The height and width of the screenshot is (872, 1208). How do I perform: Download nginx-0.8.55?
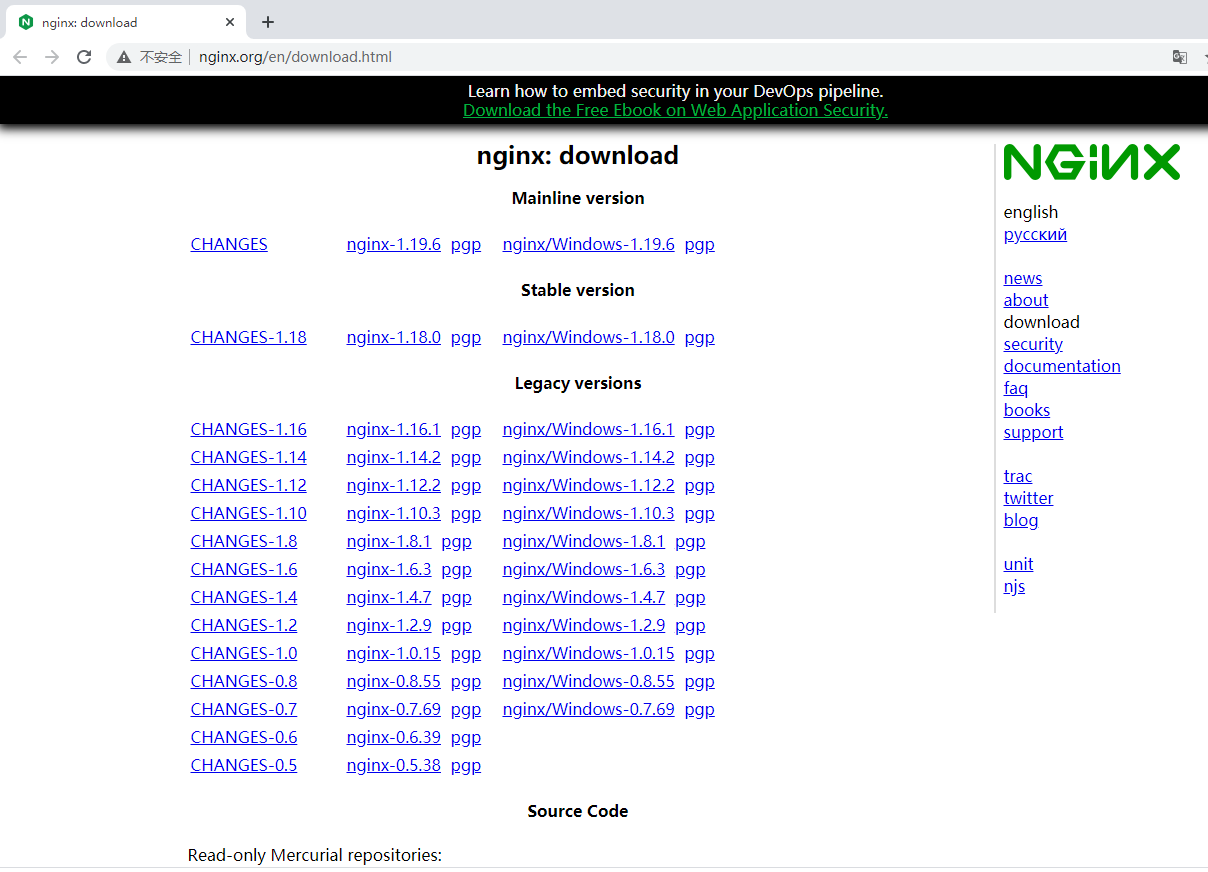pos(393,681)
